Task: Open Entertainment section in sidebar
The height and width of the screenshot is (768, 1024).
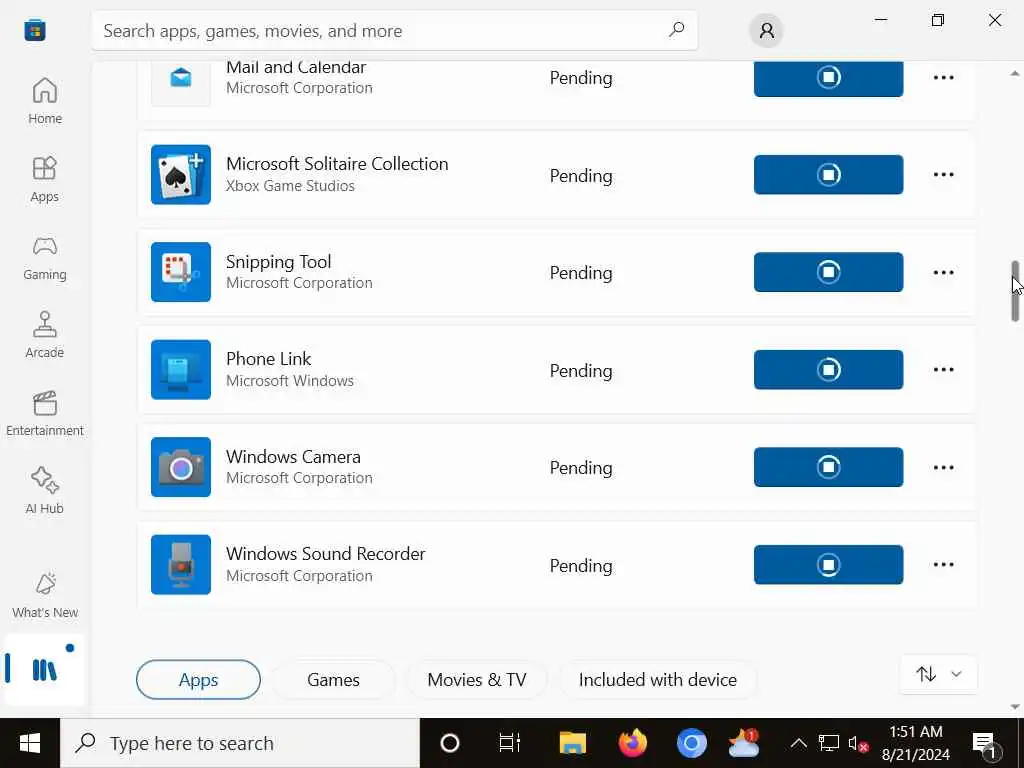Action: [x=44, y=413]
